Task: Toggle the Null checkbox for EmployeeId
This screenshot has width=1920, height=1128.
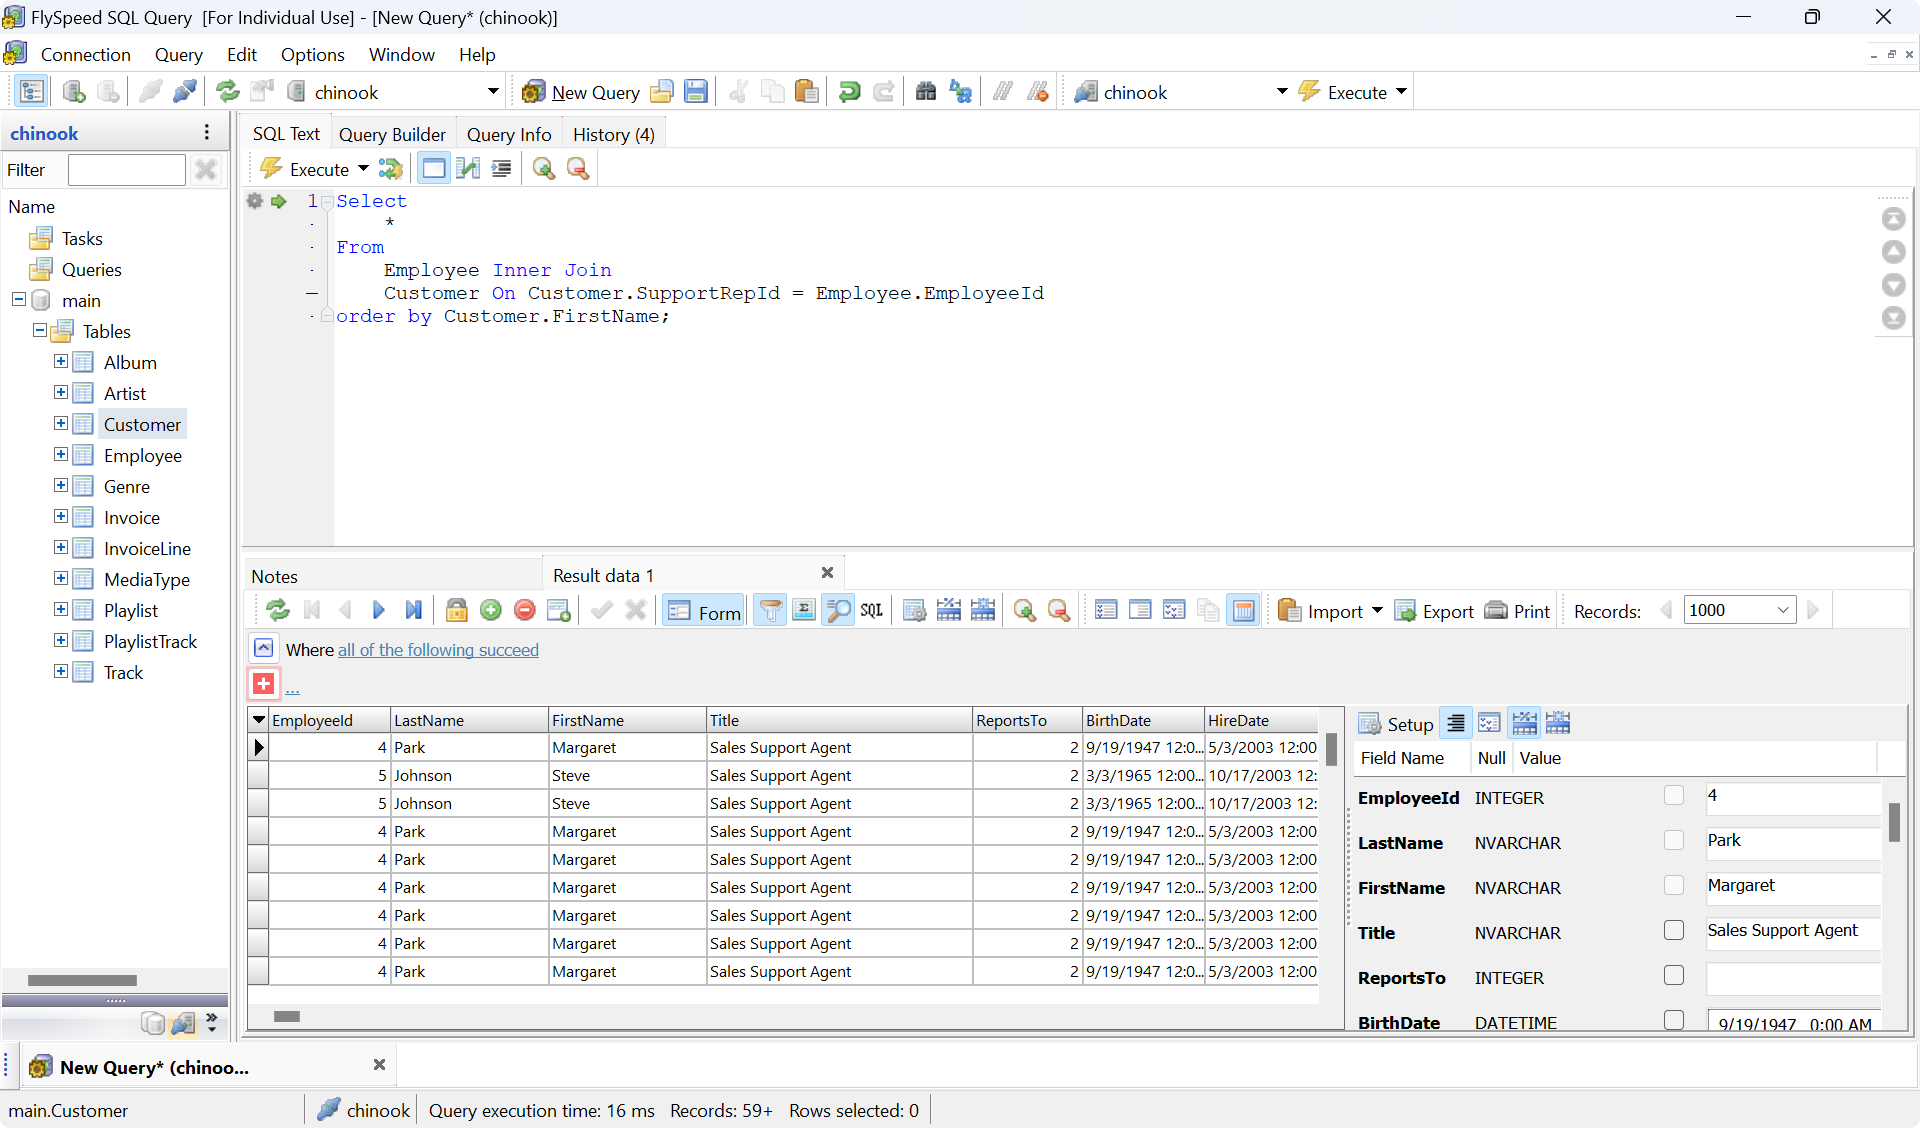Action: click(1673, 795)
